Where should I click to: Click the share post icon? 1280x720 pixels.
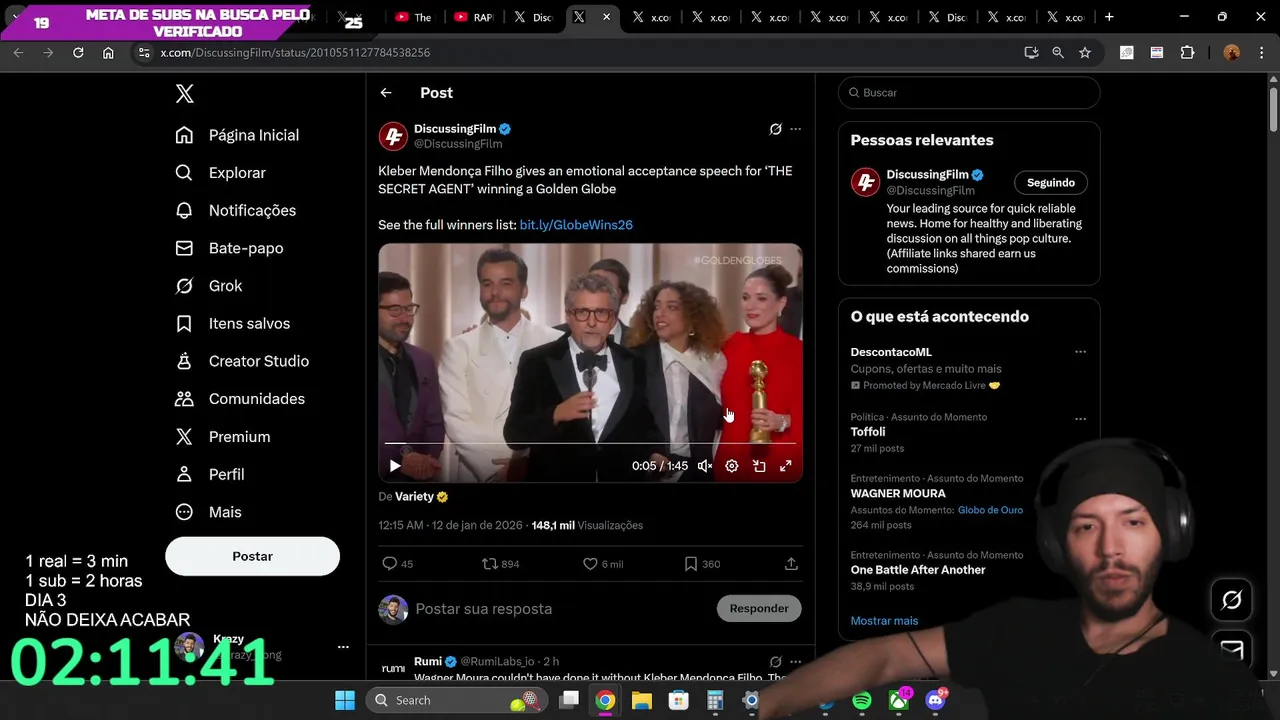791,564
